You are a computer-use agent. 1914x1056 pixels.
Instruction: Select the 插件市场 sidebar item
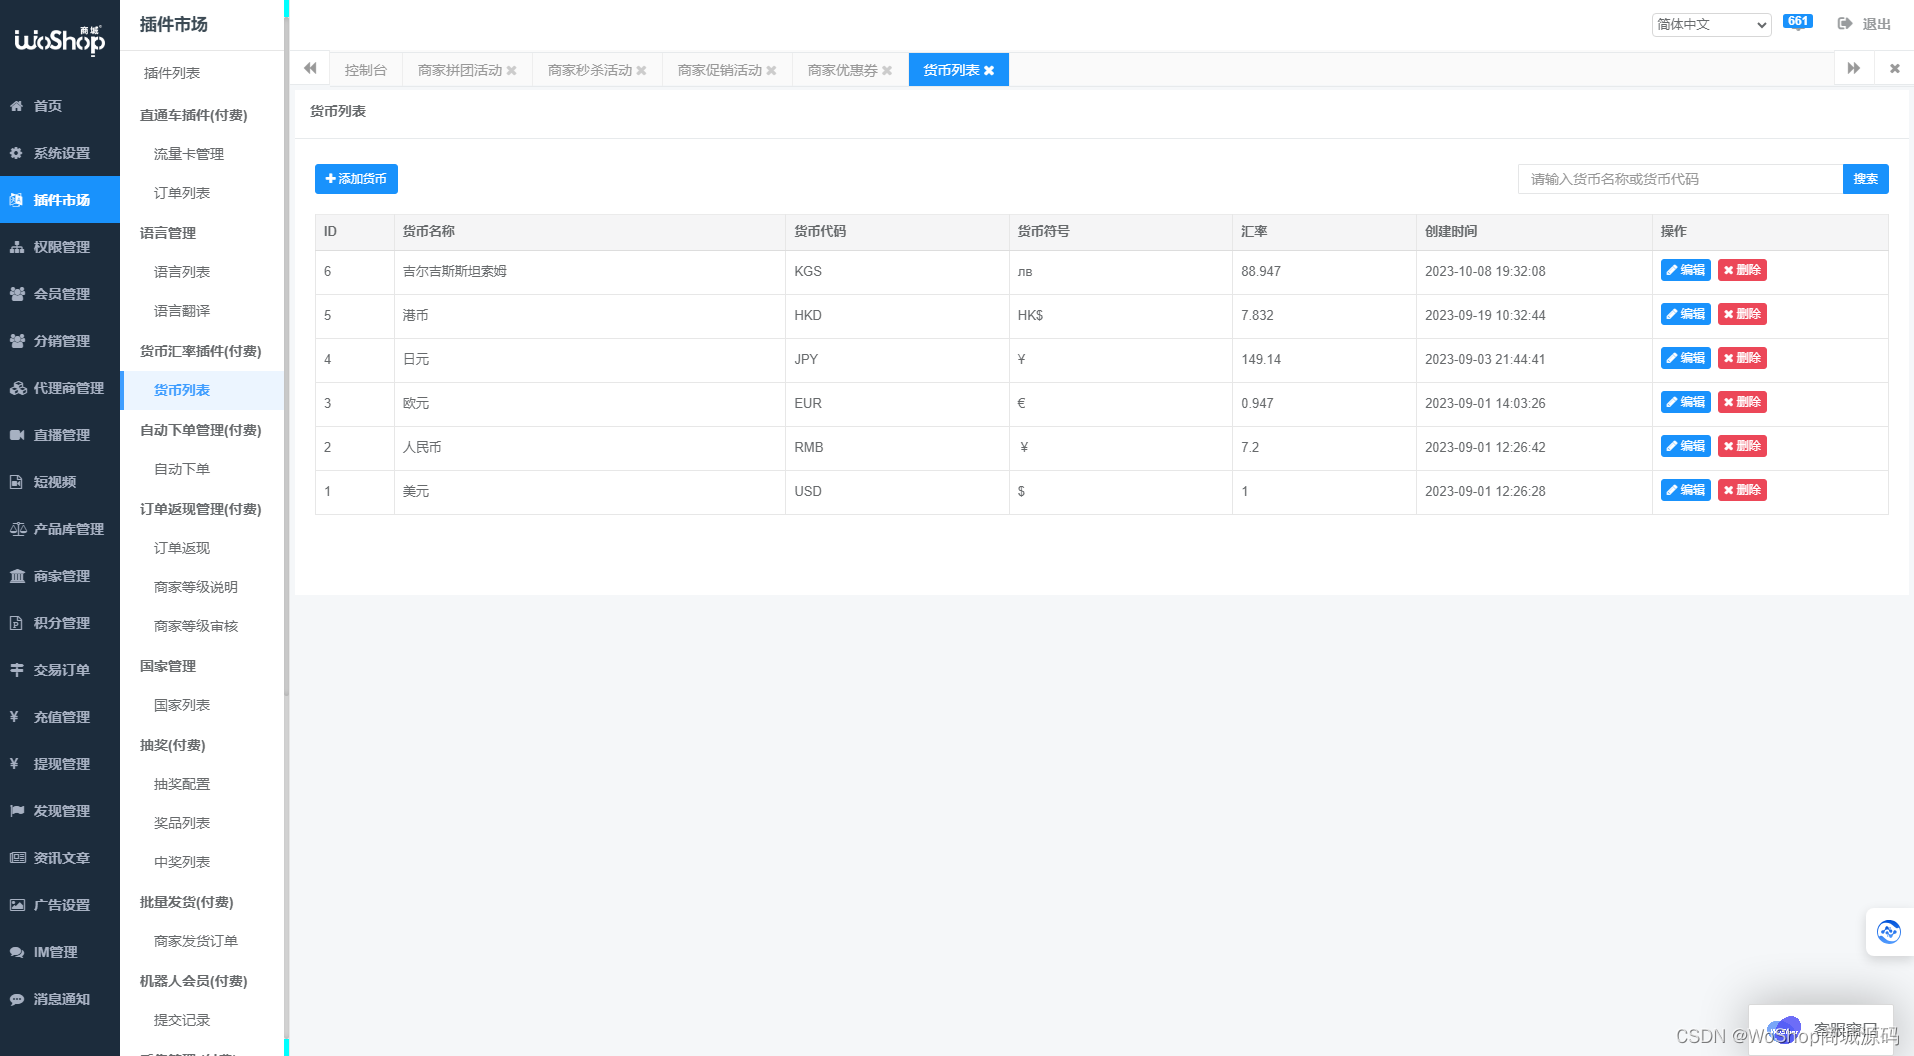60,200
